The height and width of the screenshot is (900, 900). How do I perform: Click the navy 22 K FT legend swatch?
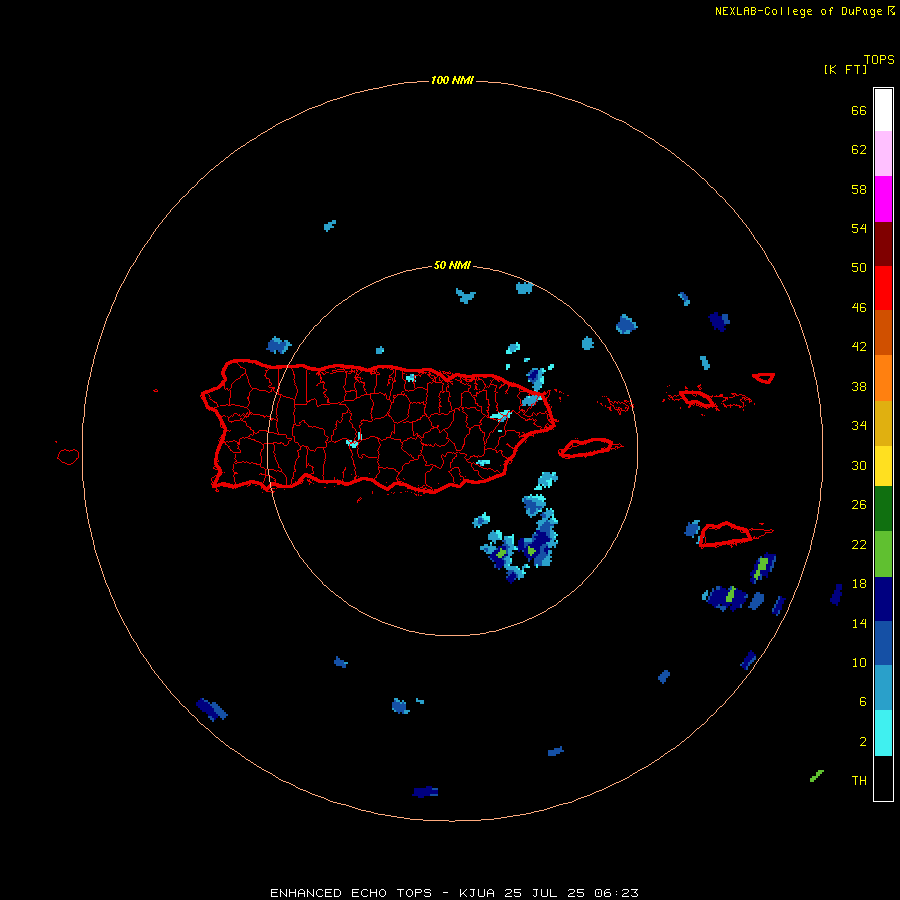[883, 599]
